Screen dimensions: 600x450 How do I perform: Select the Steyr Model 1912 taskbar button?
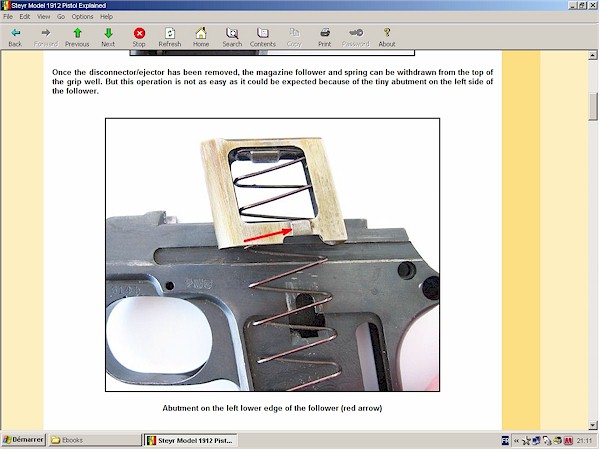(191, 440)
